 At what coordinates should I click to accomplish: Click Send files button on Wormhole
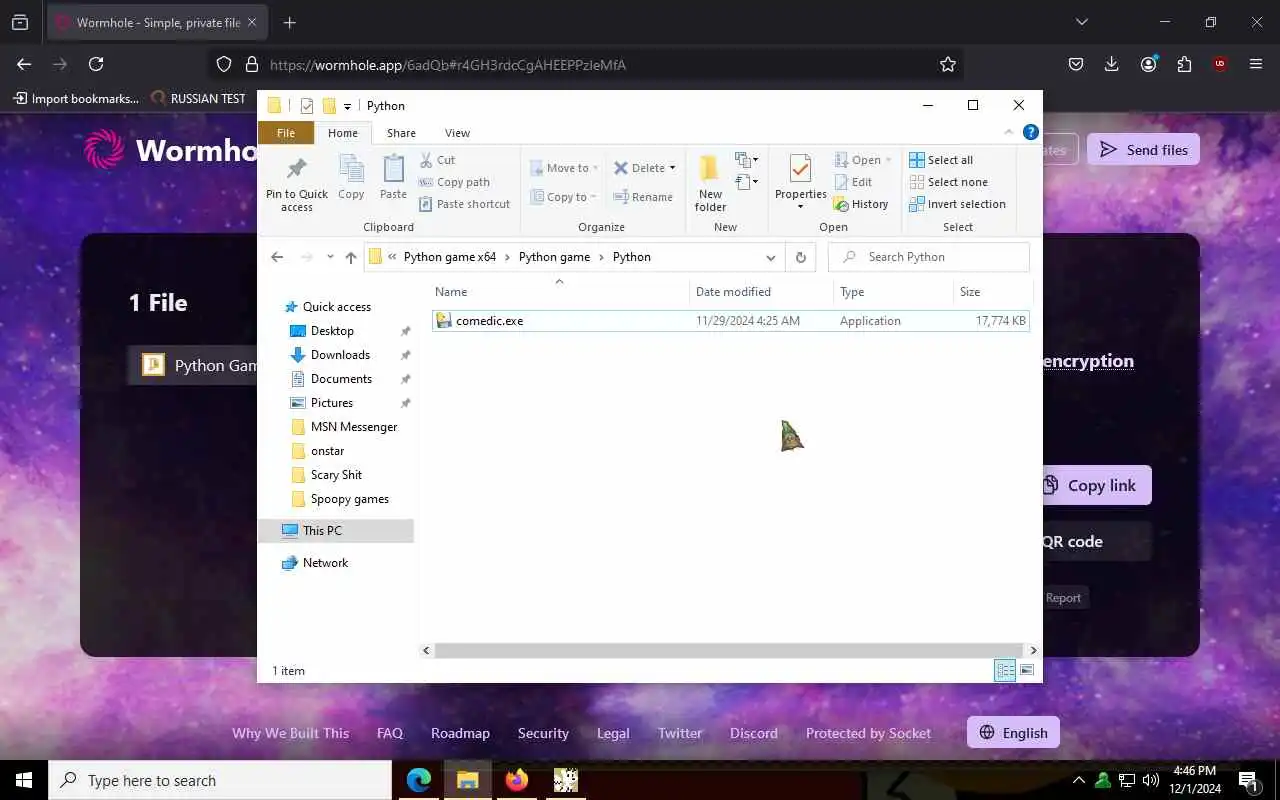pos(1143,150)
